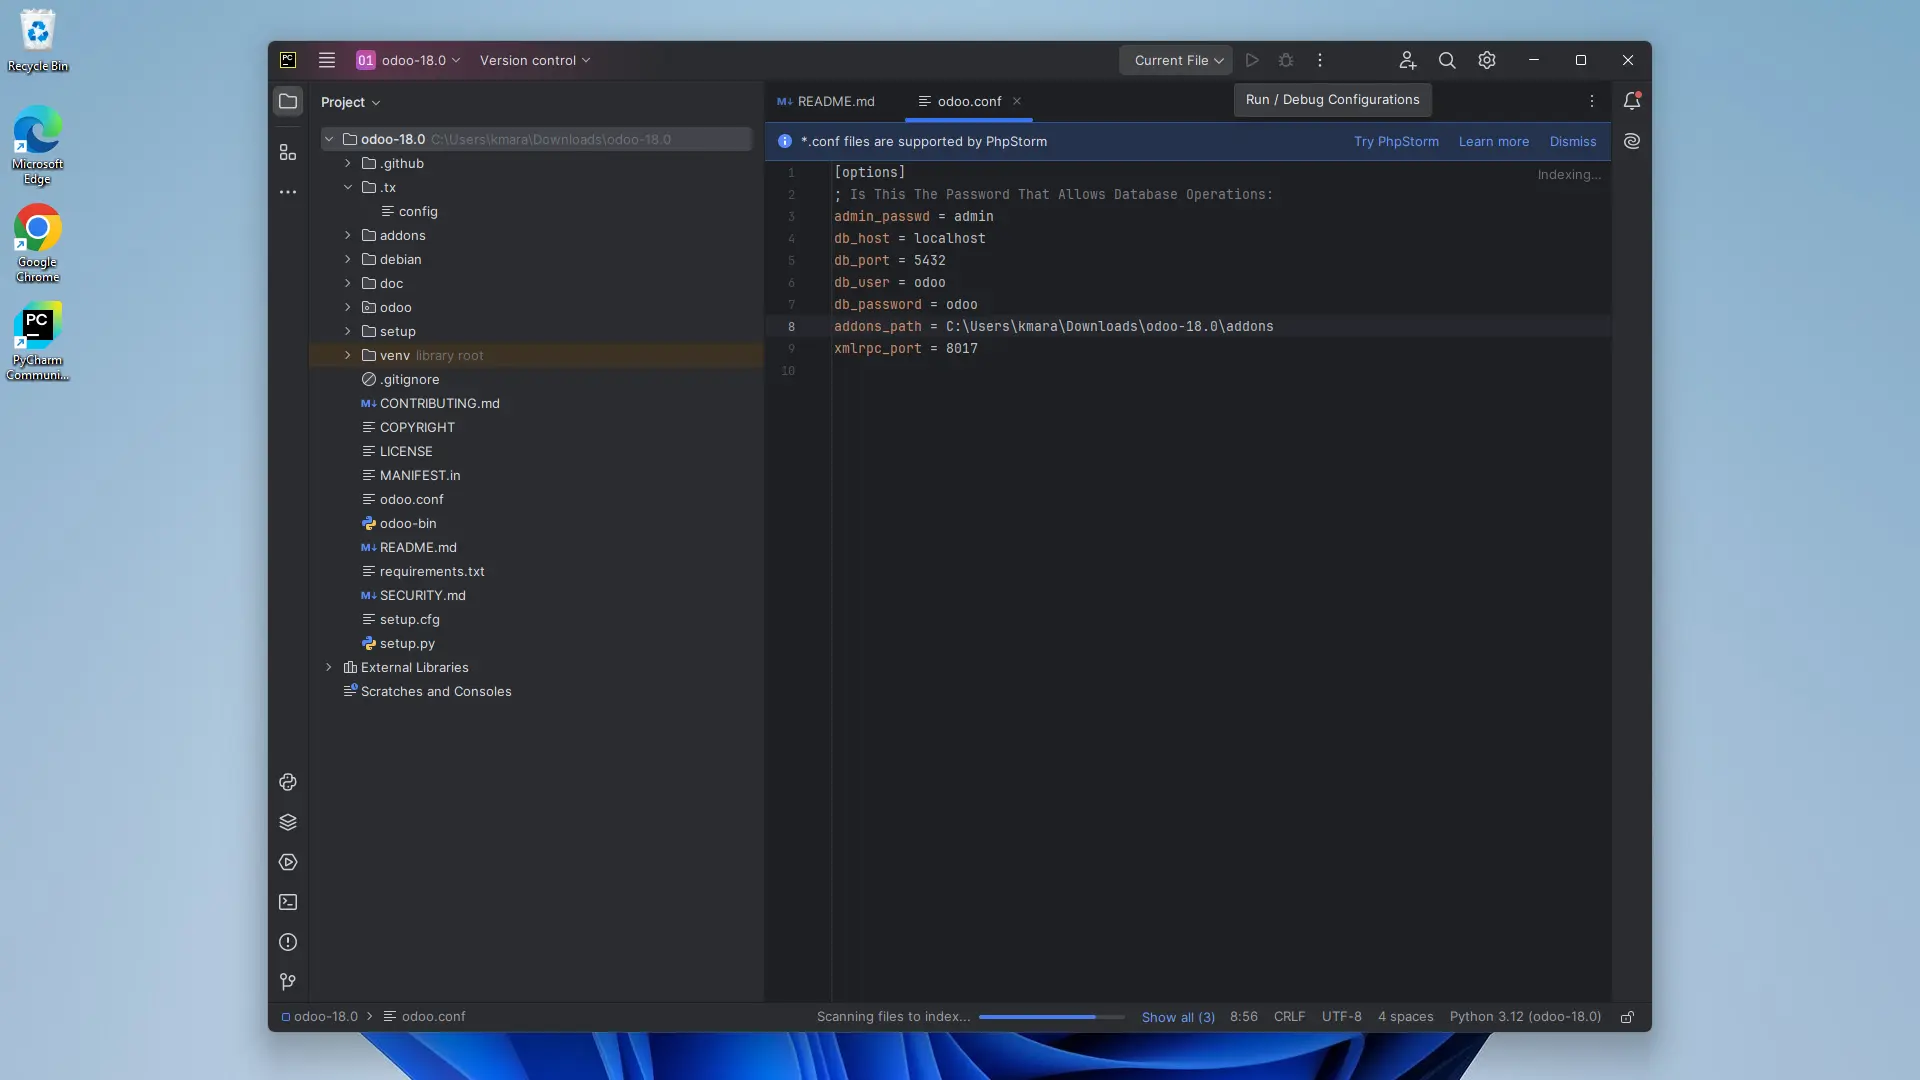The image size is (1920, 1080).
Task: Click the indexing progress bar
Action: [x=1051, y=1017]
